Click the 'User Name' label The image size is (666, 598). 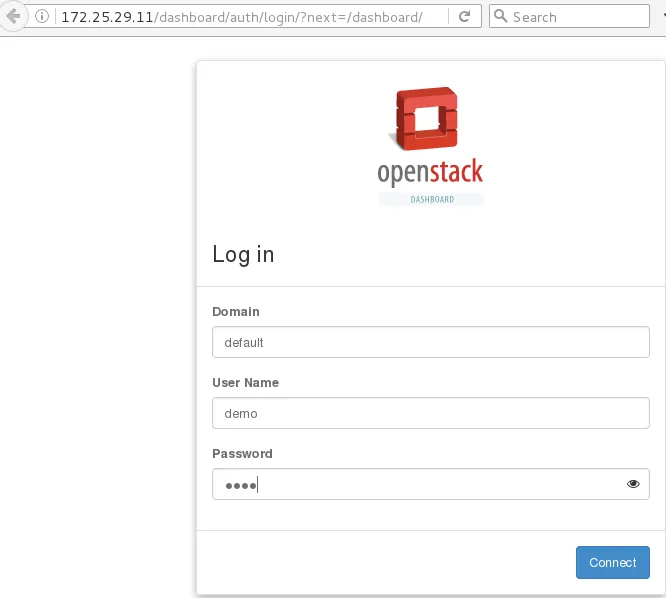[246, 382]
